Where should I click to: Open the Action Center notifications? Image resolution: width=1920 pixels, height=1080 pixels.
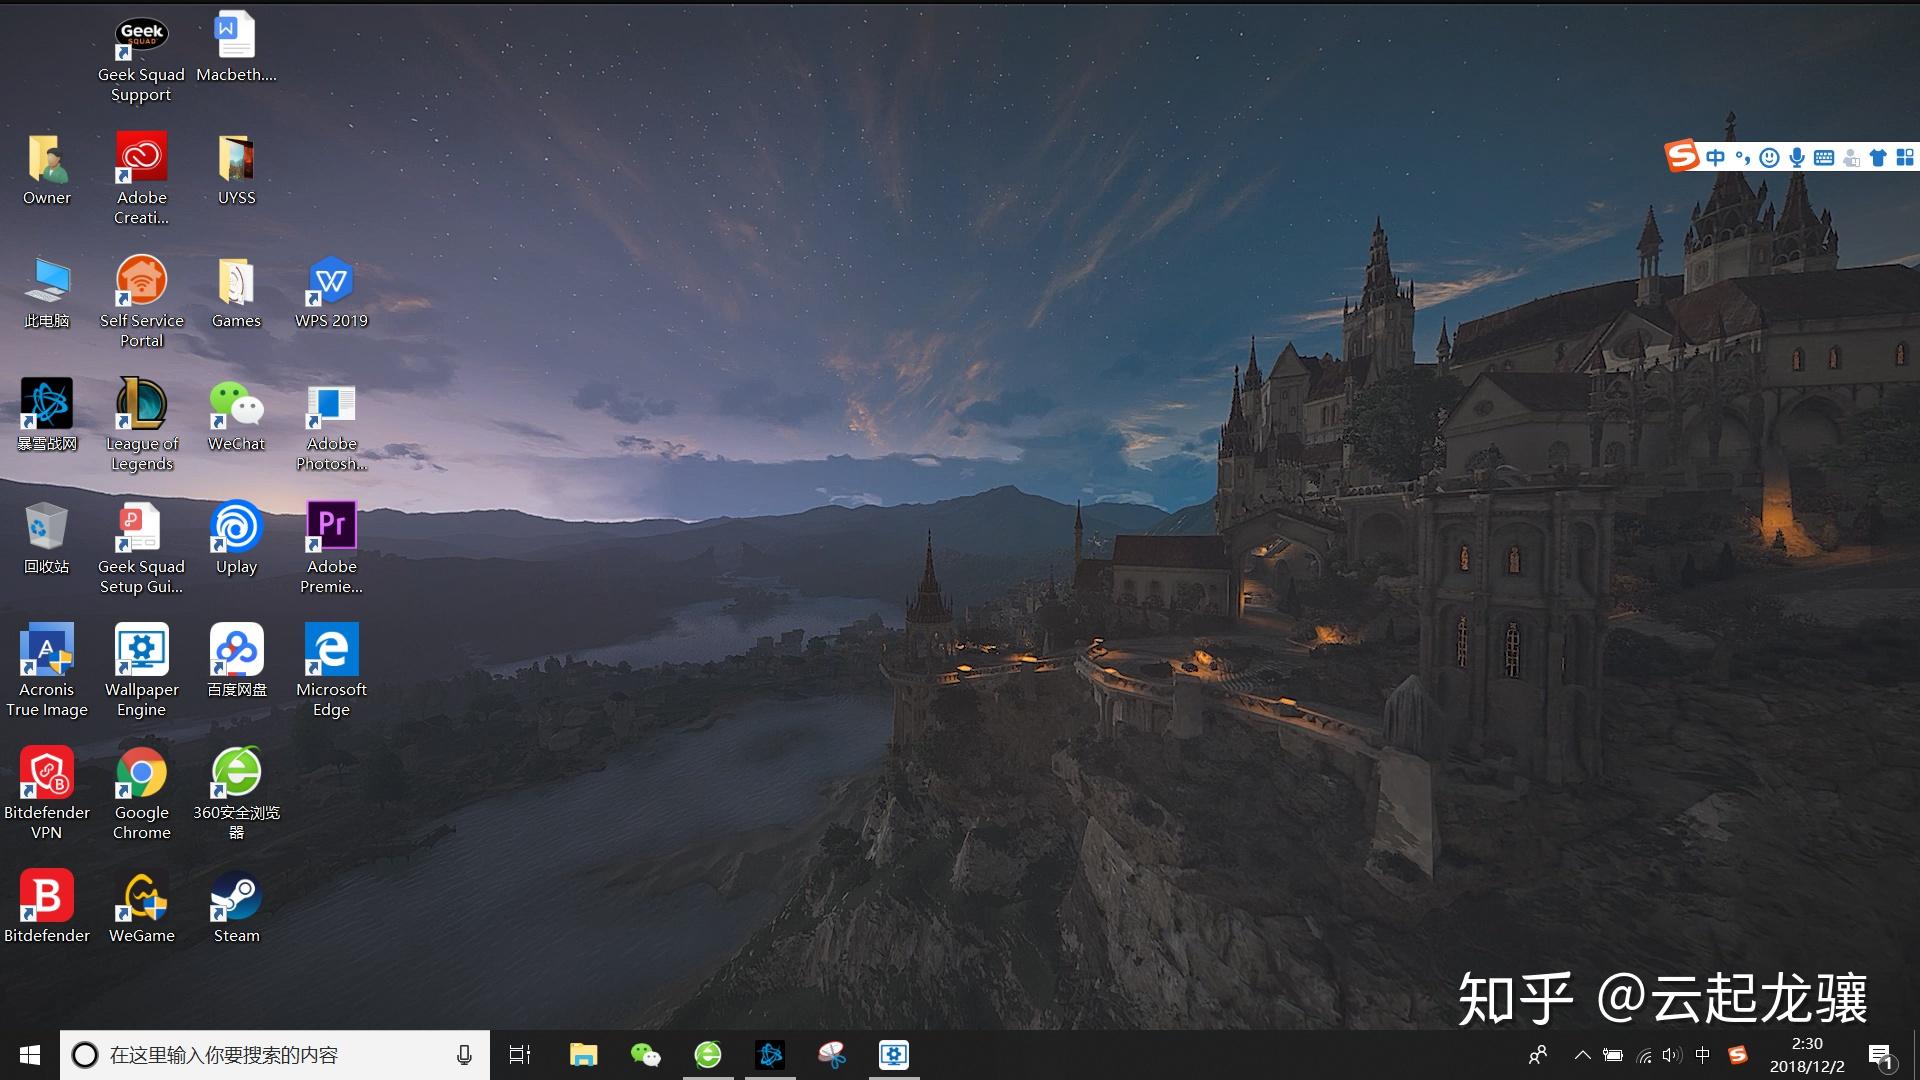point(1880,1055)
